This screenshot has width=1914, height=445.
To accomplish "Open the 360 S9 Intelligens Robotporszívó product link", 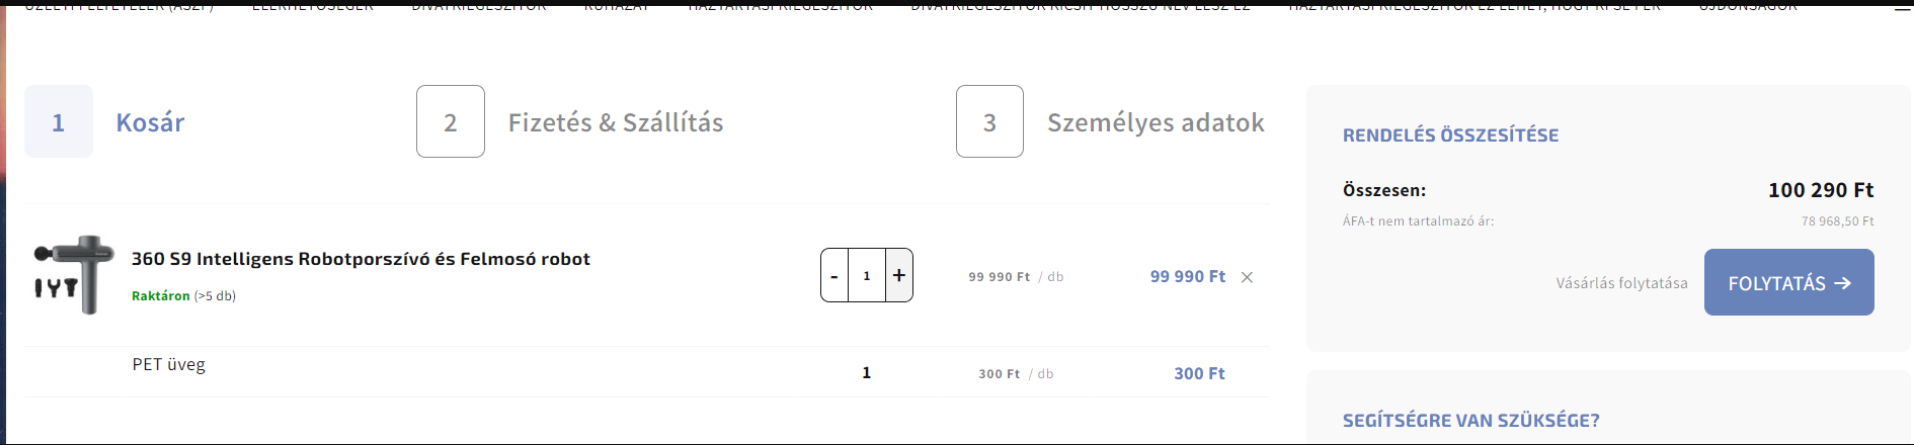I will pyautogui.click(x=361, y=259).
